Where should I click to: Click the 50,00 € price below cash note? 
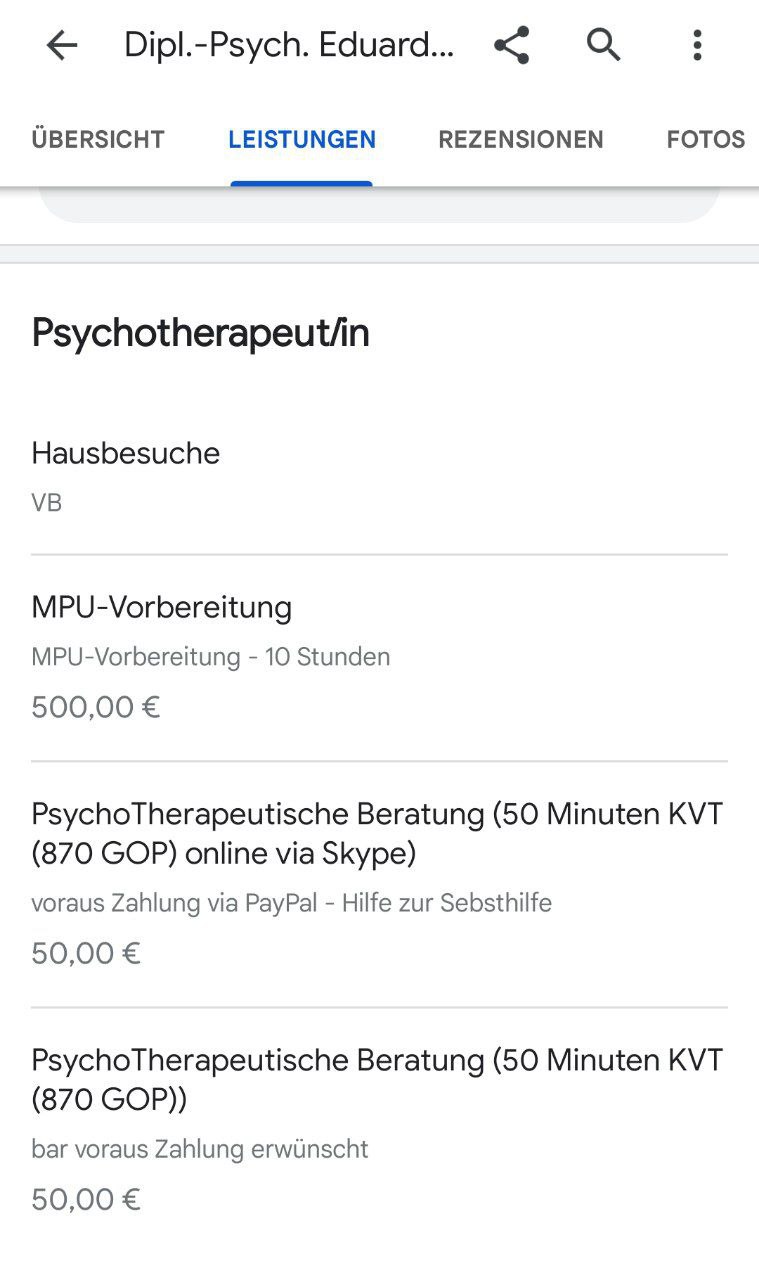(86, 1199)
